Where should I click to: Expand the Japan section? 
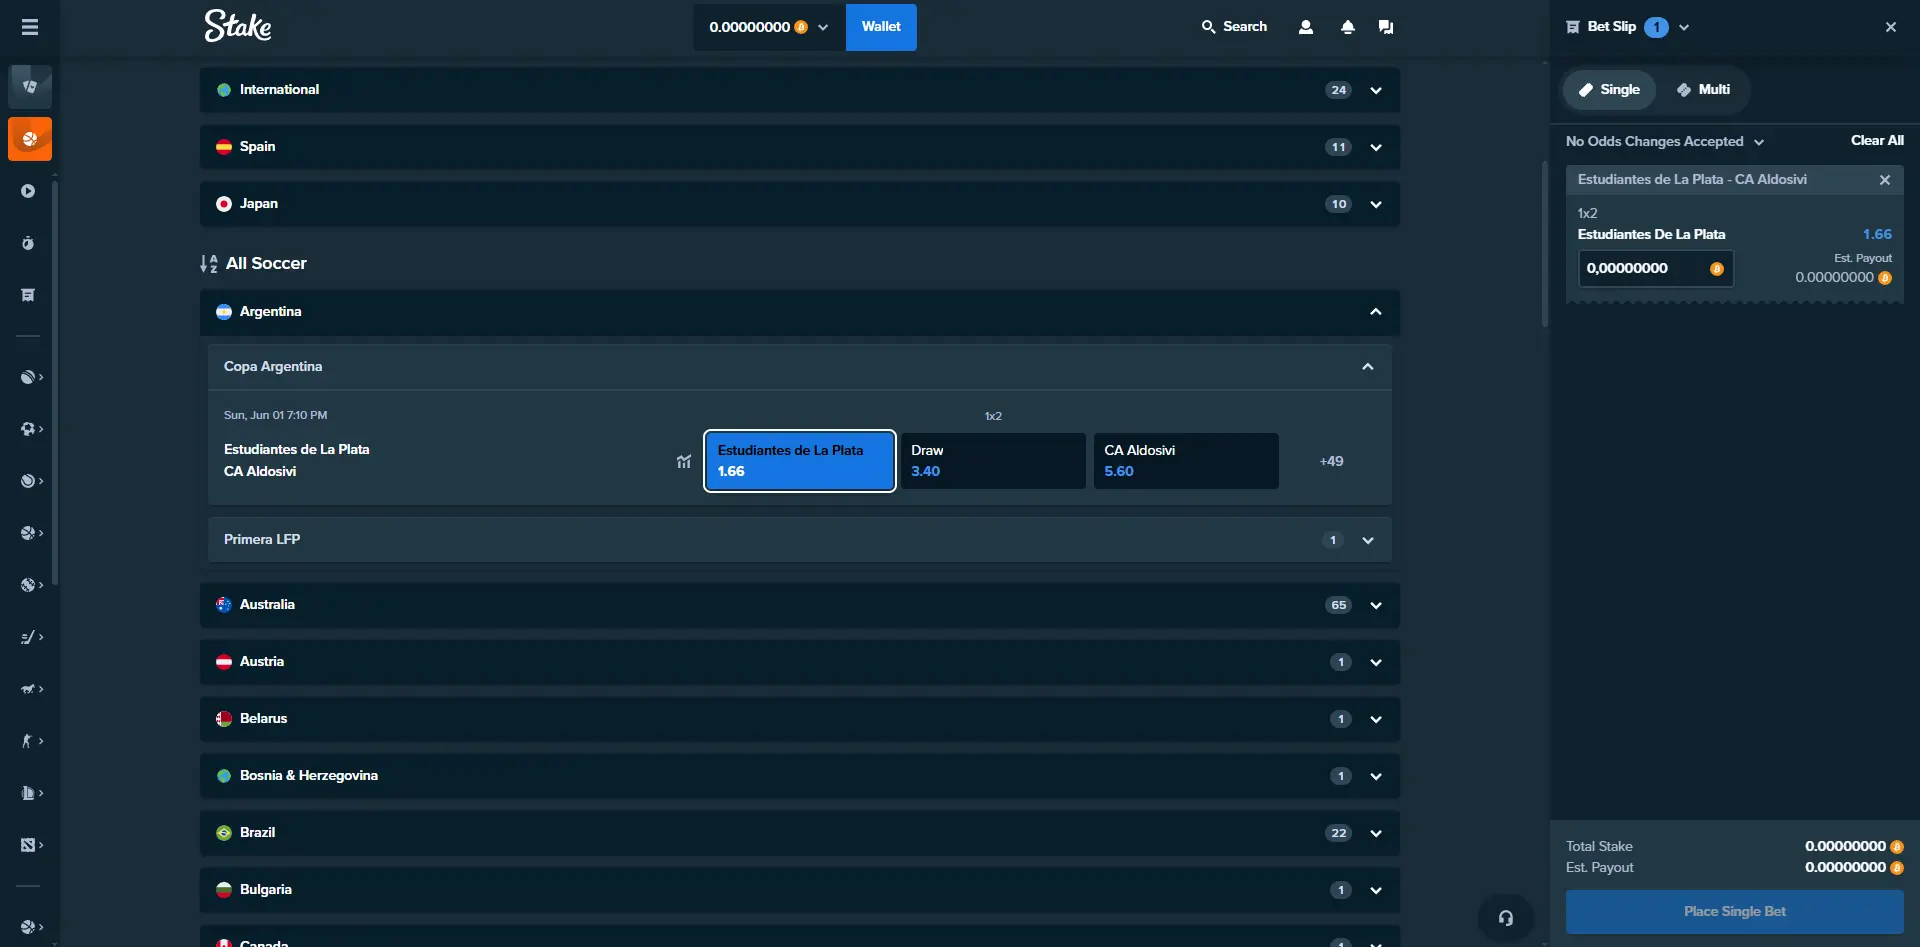pos(800,204)
